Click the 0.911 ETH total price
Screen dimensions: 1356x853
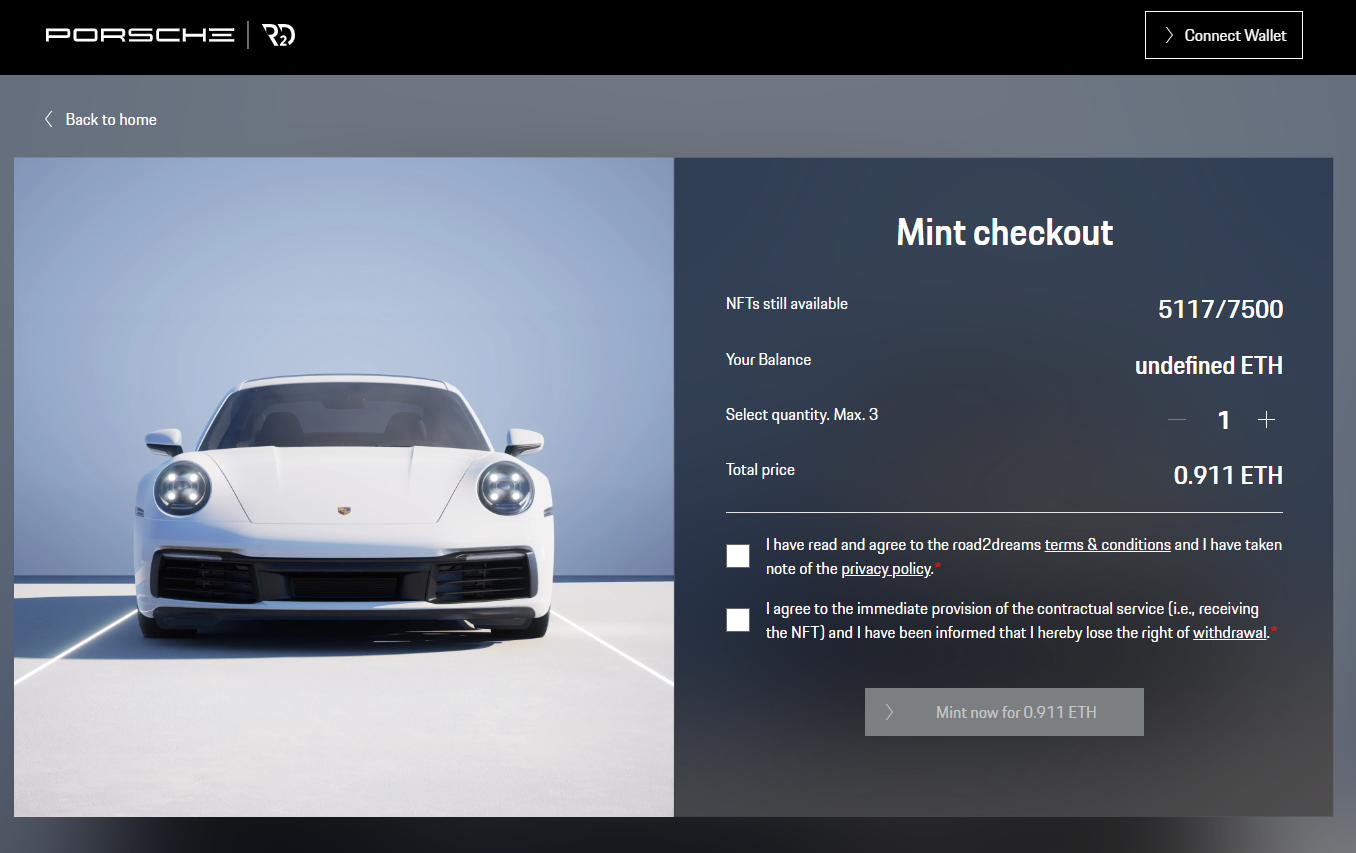click(x=1227, y=475)
